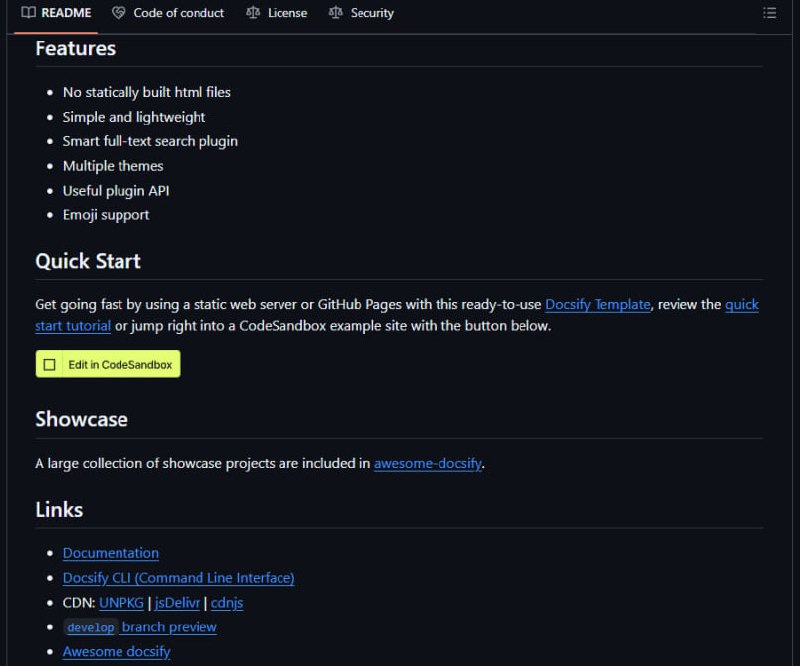Click 'Simple and lightweight' list item

(x=134, y=117)
